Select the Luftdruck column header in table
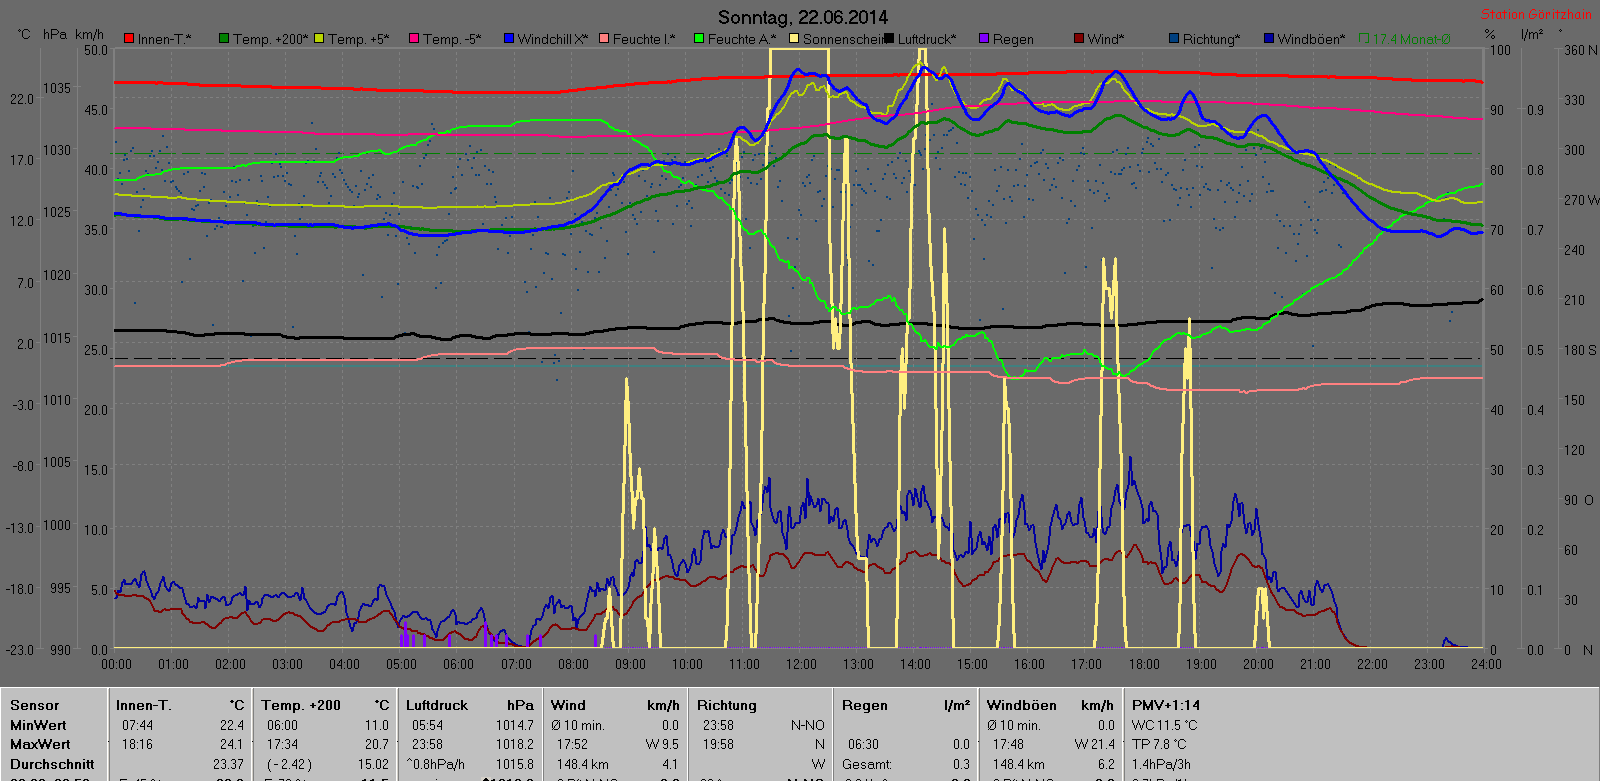This screenshot has width=1600, height=781. pos(437,705)
